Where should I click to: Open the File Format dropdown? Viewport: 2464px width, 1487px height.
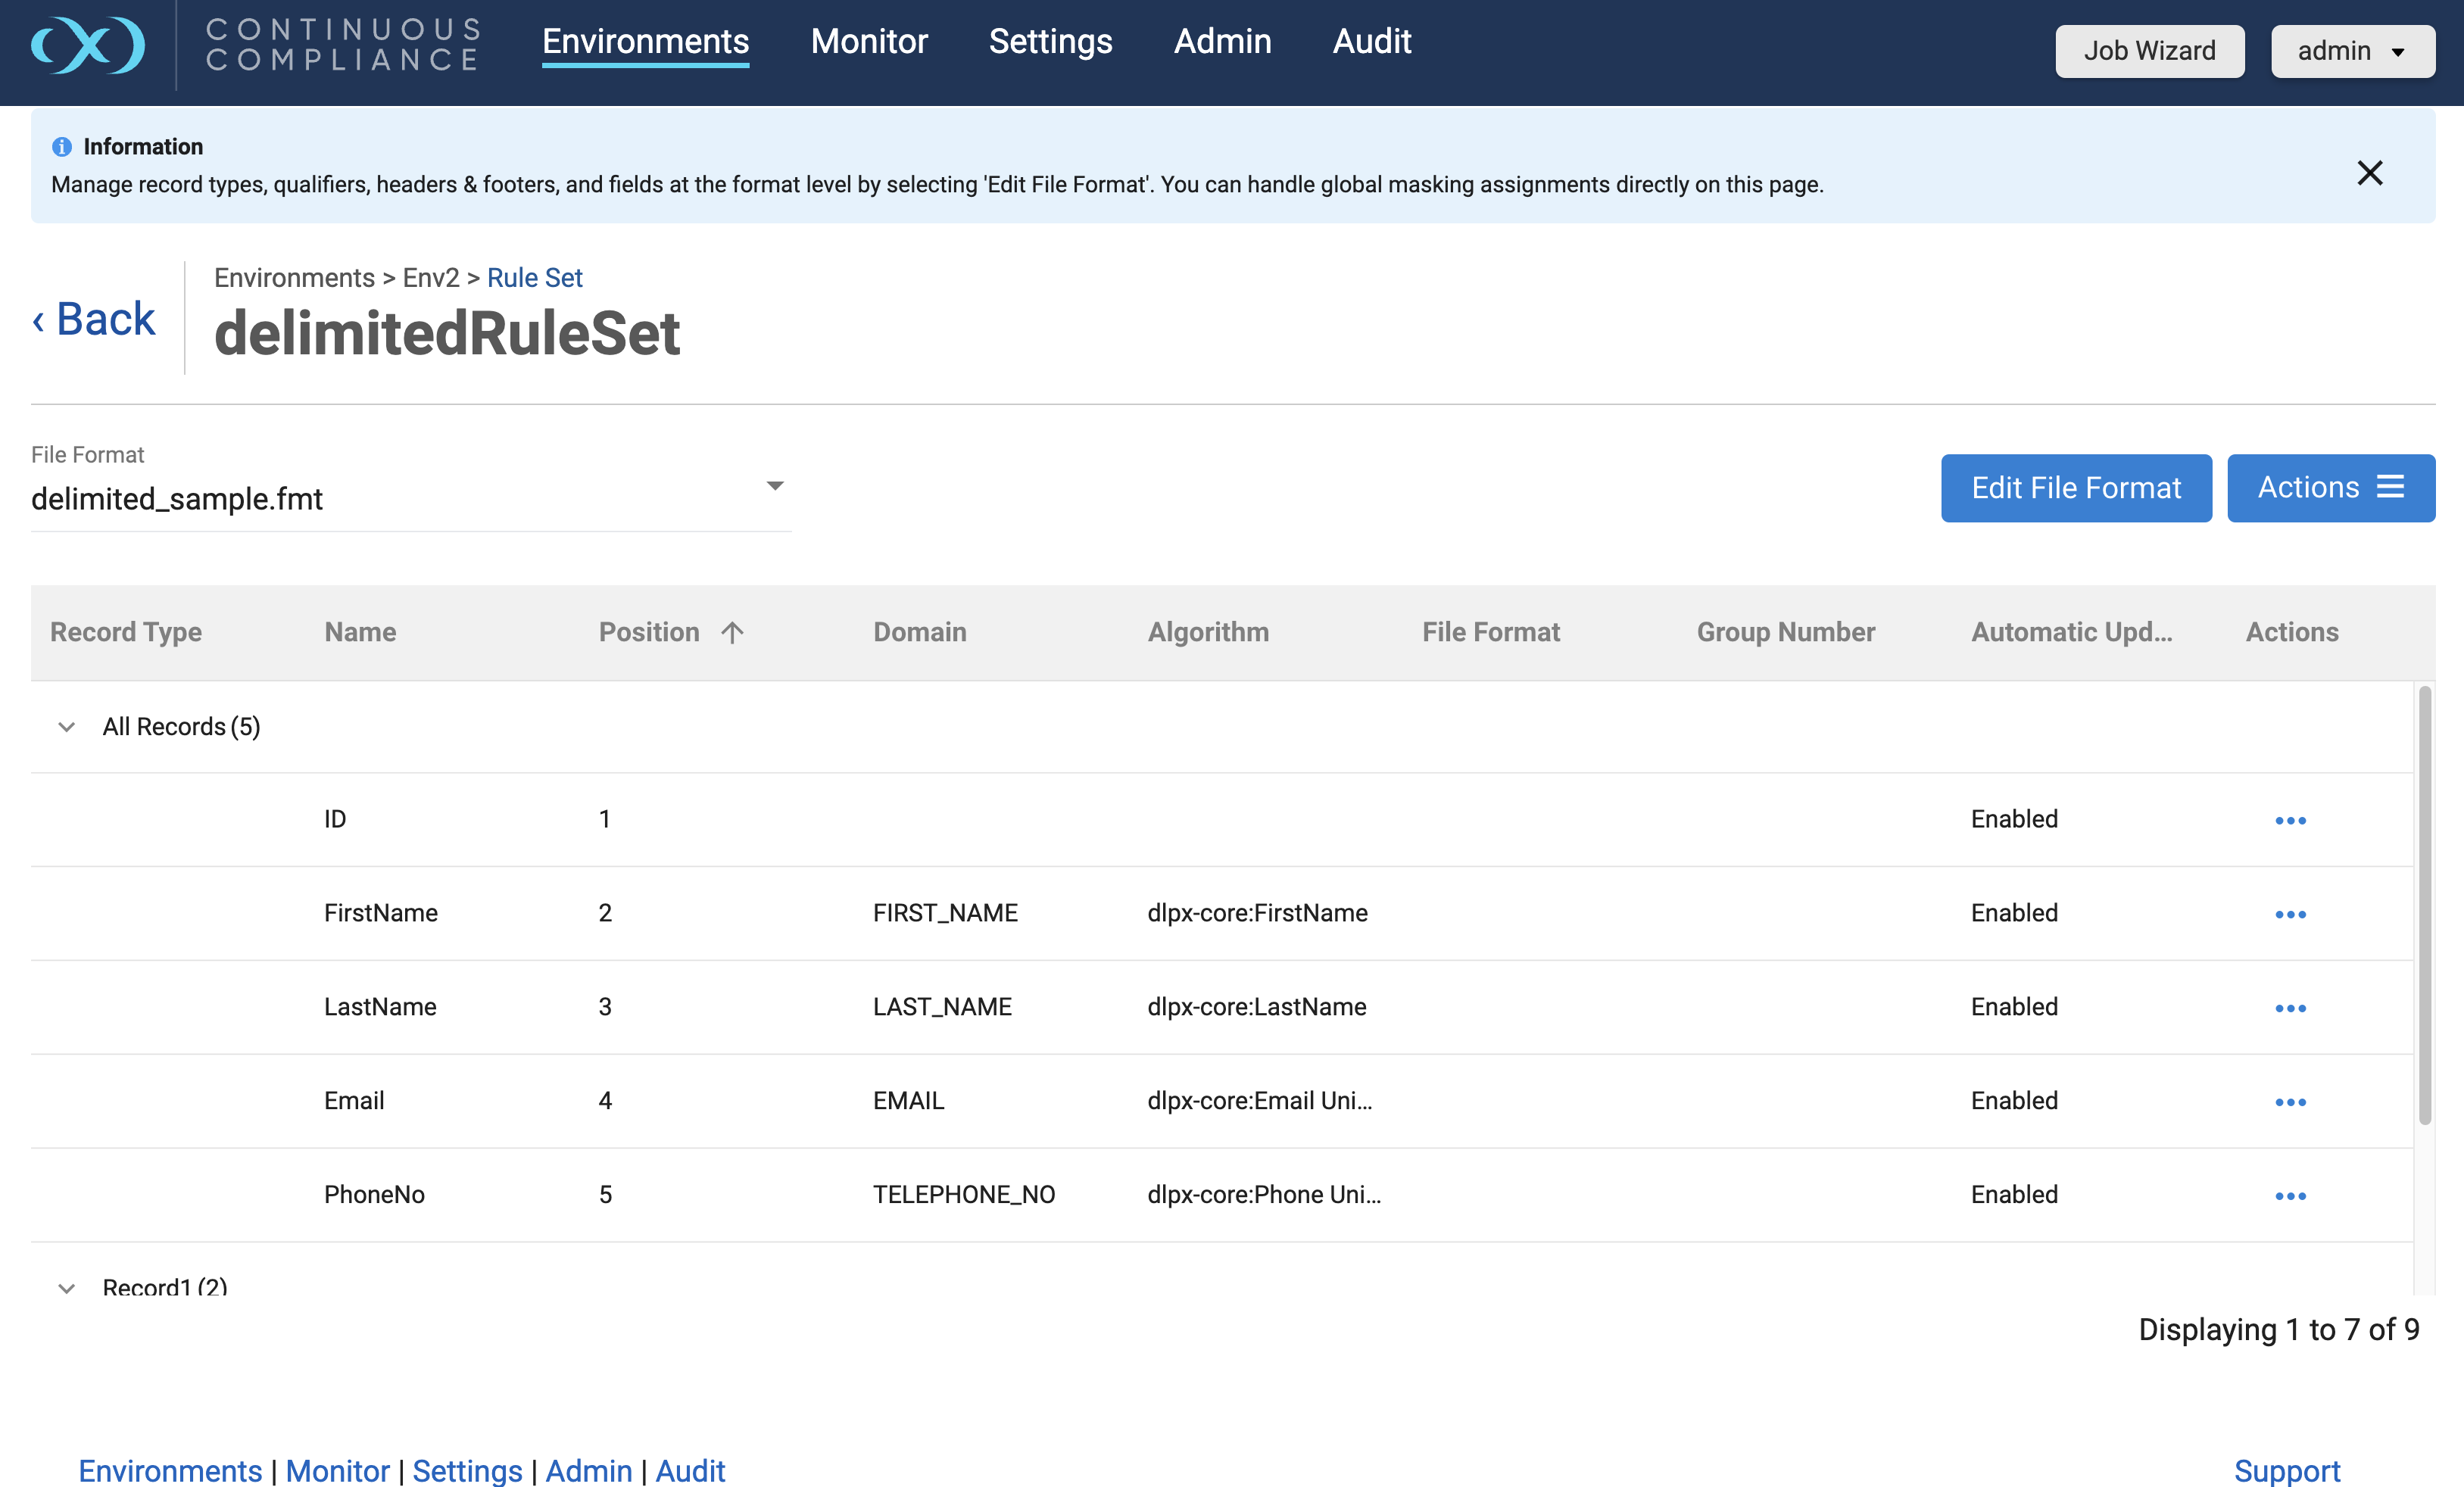coord(774,486)
